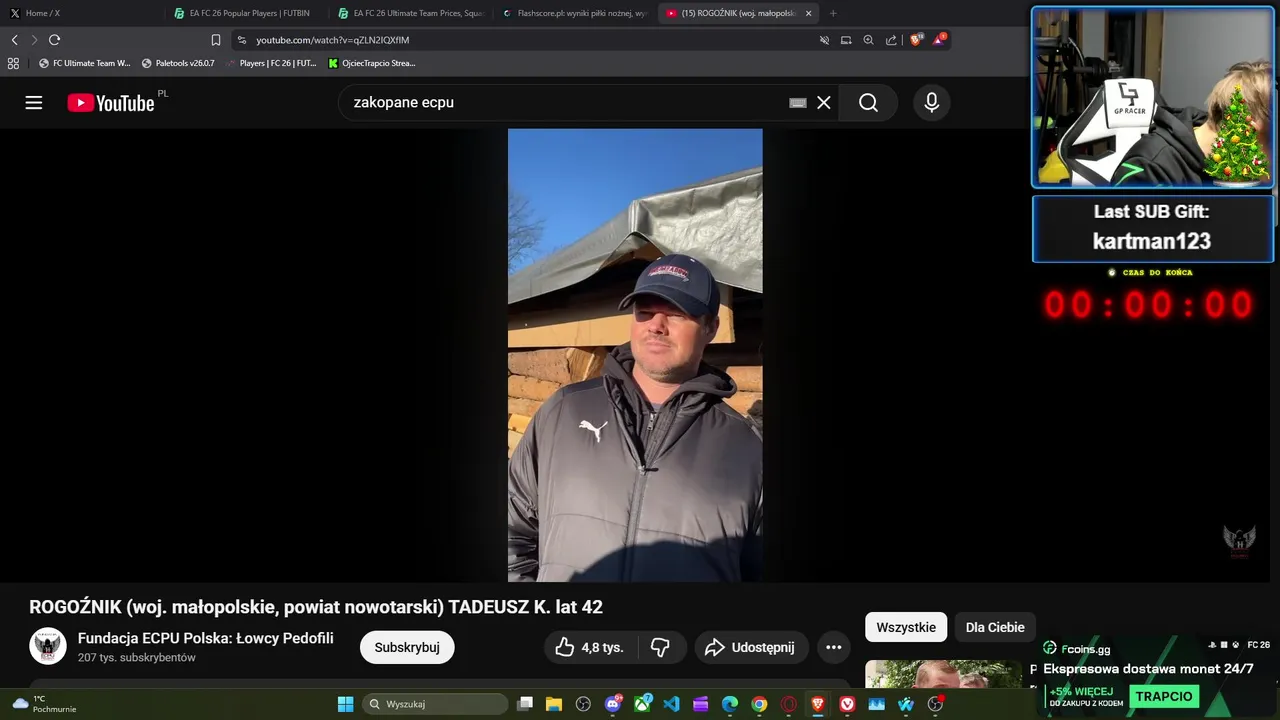The height and width of the screenshot is (720, 1280).
Task: Select the Dla Ciebie filter chip
Action: [x=995, y=627]
